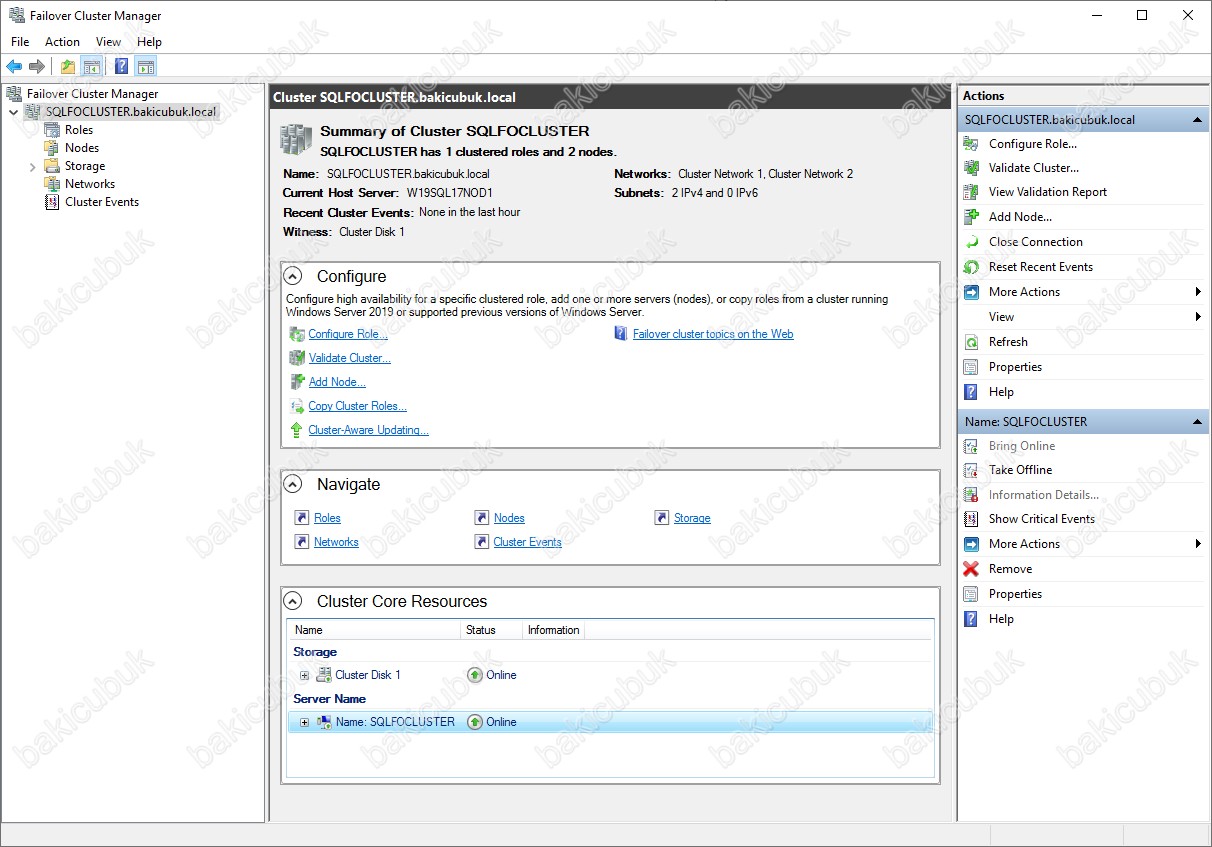Expand the Storage node arrow in the tree
1212x847 pixels.
point(32,166)
